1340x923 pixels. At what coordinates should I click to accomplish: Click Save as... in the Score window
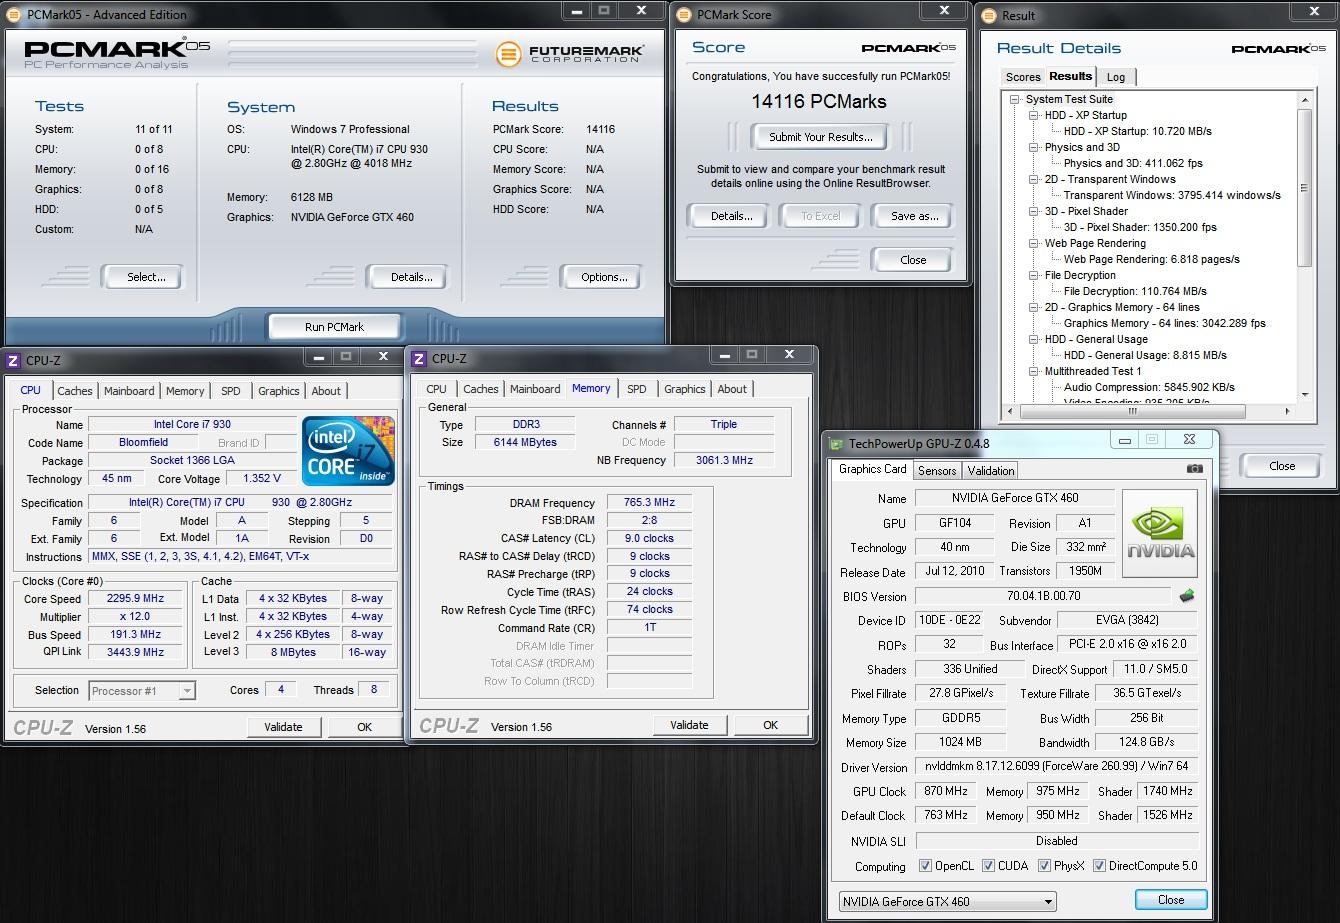(x=914, y=216)
